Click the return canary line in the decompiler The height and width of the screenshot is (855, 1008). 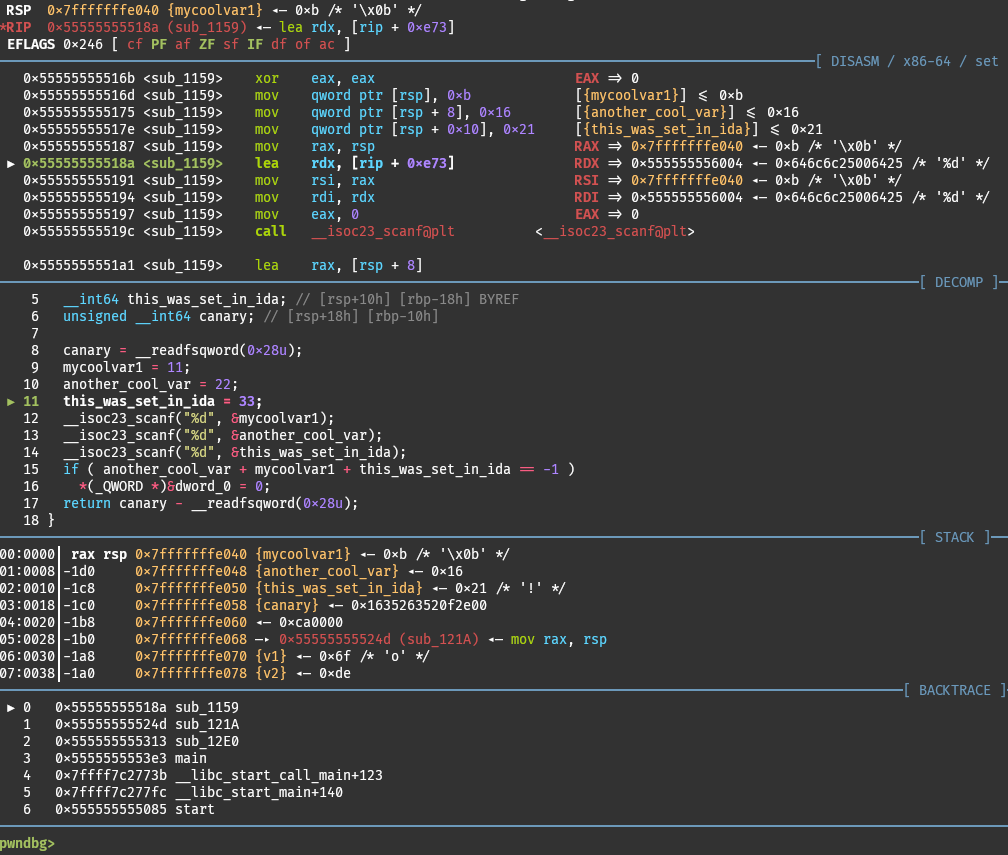210,503
